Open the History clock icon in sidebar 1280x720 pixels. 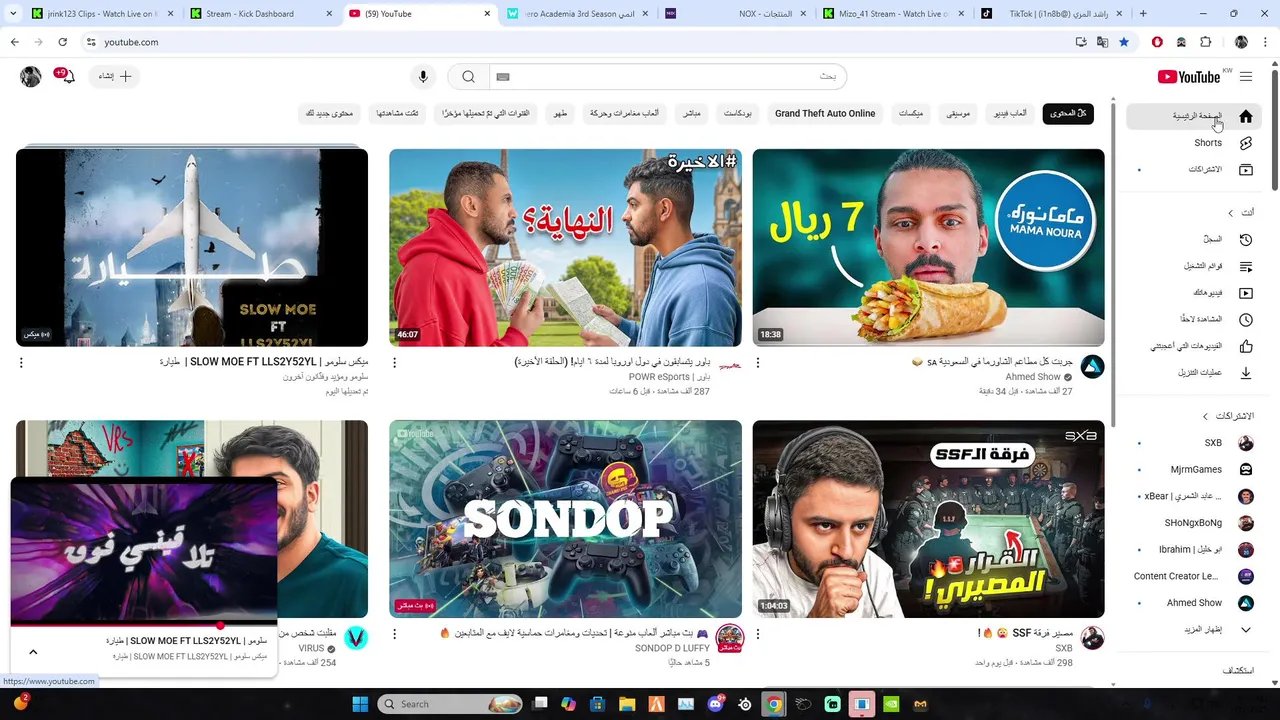(x=1246, y=240)
